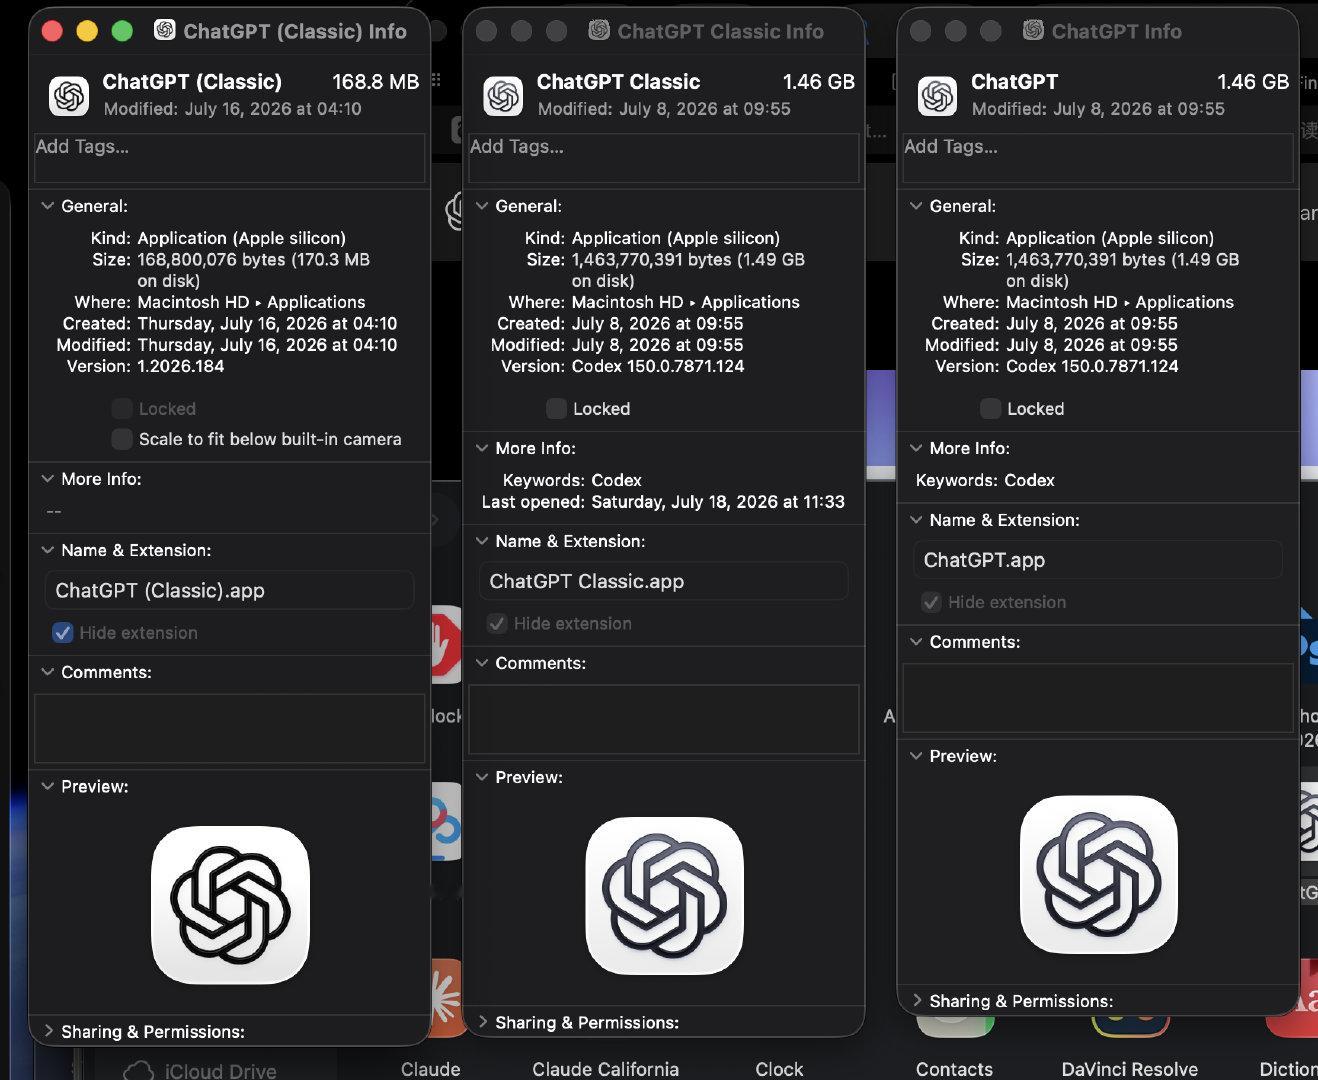Collapse More Info section in ChatGPT Info window

(915, 448)
